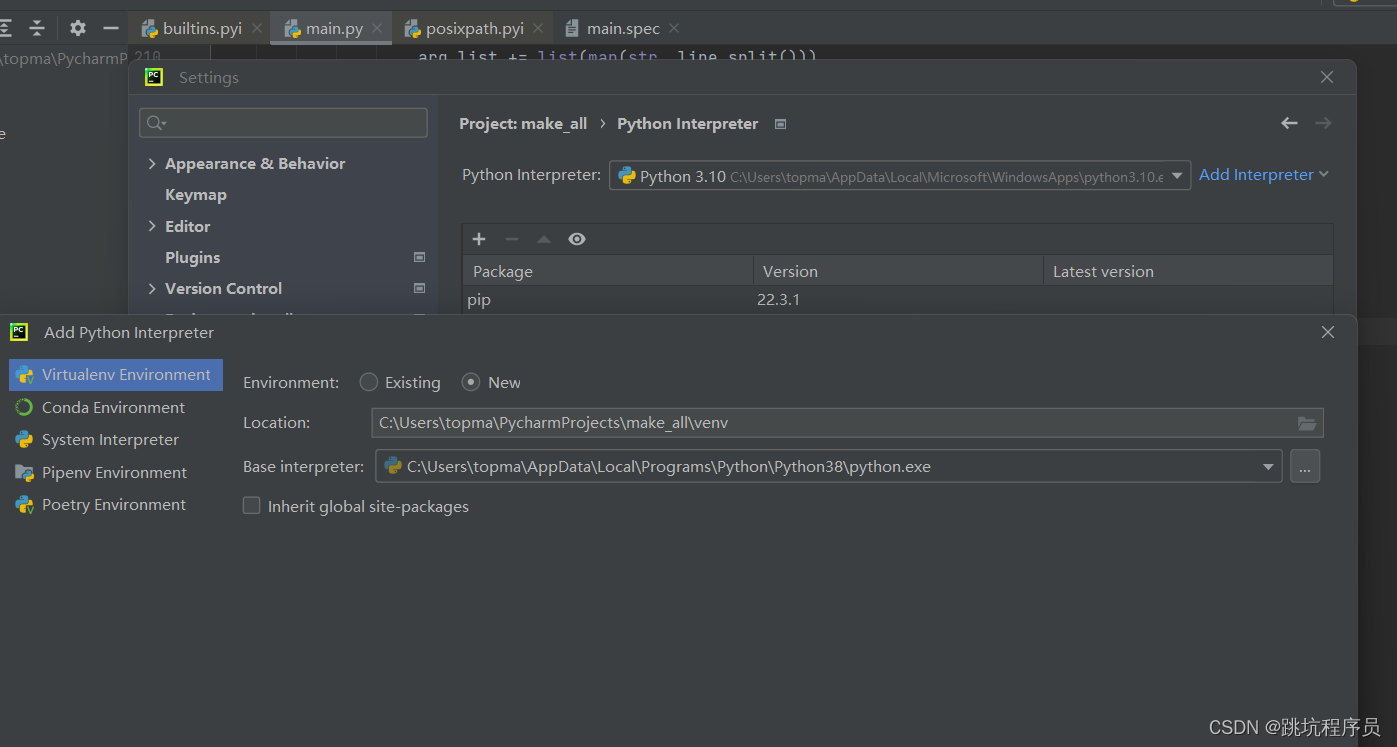Sort by Latest version column header

pos(1188,271)
